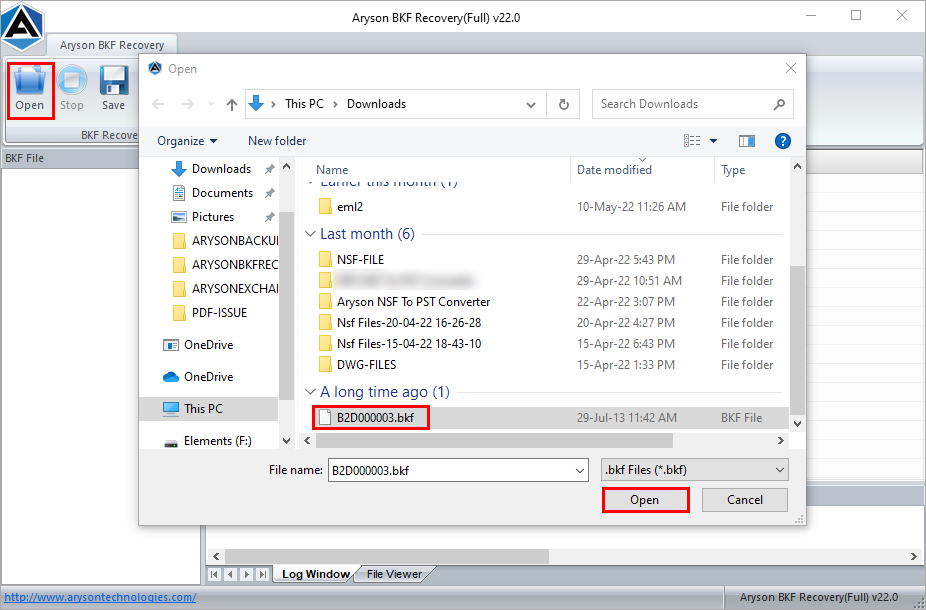This screenshot has height=610, width=926.
Task: Open .bkf Files type filter dropdown
Action: (x=694, y=470)
